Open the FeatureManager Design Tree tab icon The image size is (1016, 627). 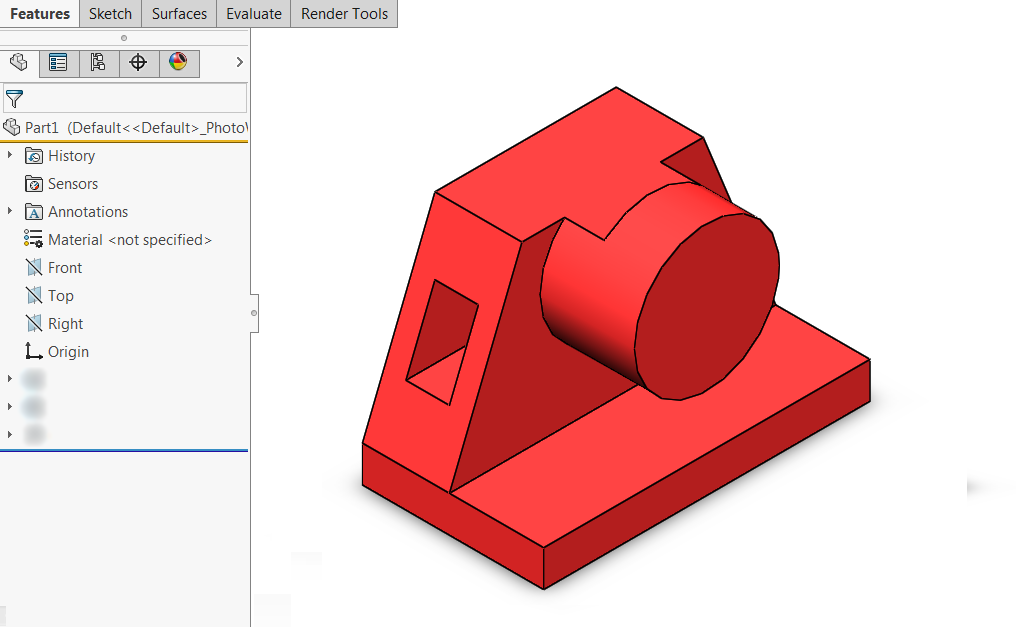[x=19, y=63]
